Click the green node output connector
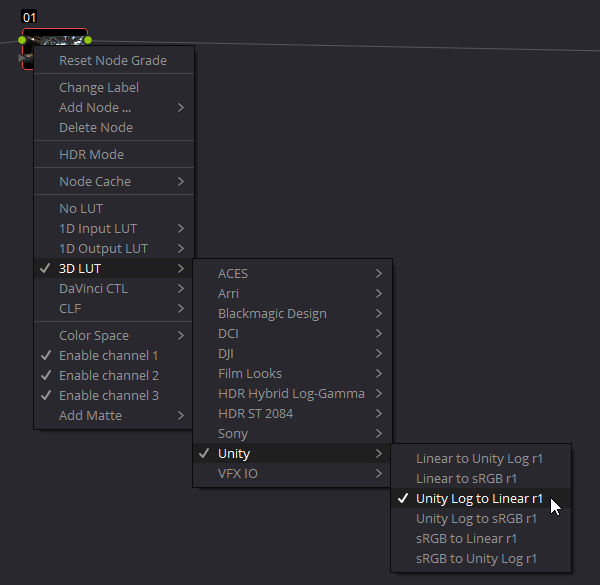 tap(88, 40)
